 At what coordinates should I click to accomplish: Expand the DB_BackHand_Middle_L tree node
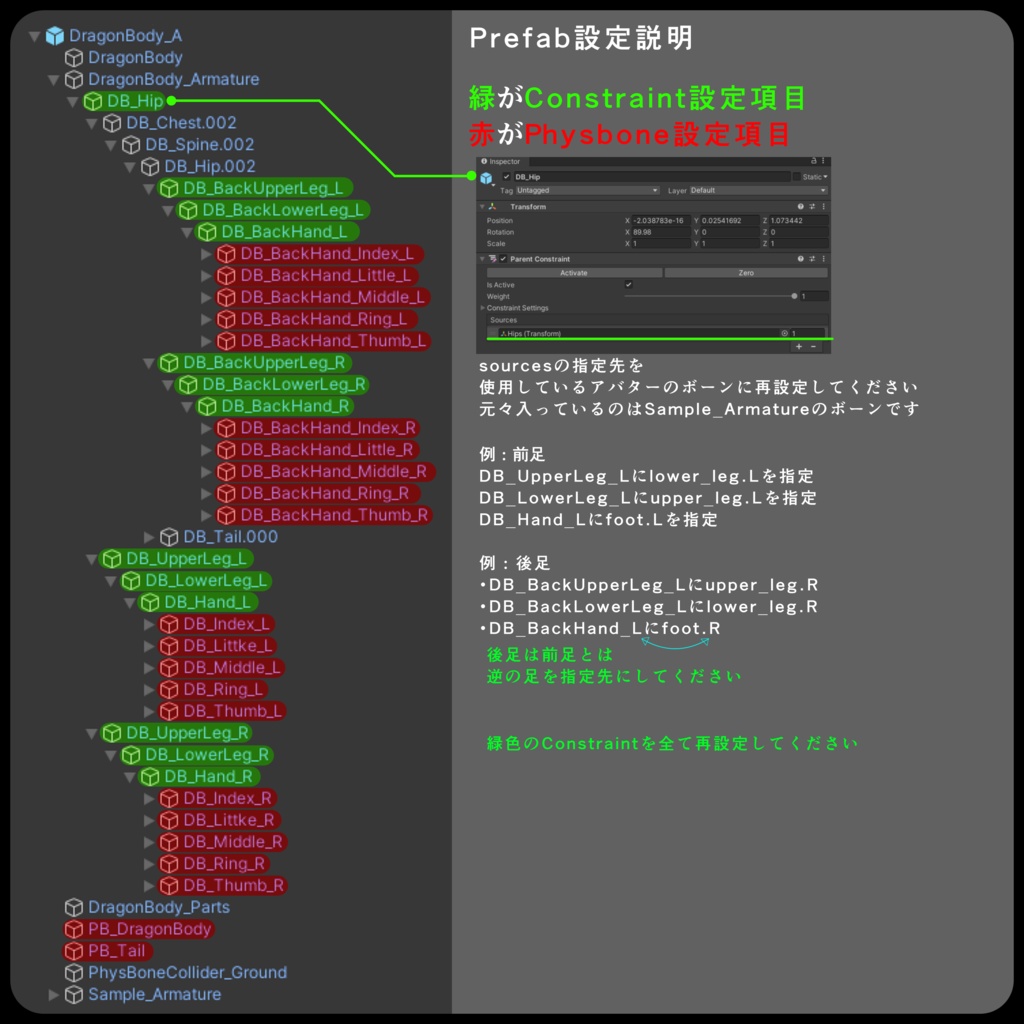click(x=206, y=297)
